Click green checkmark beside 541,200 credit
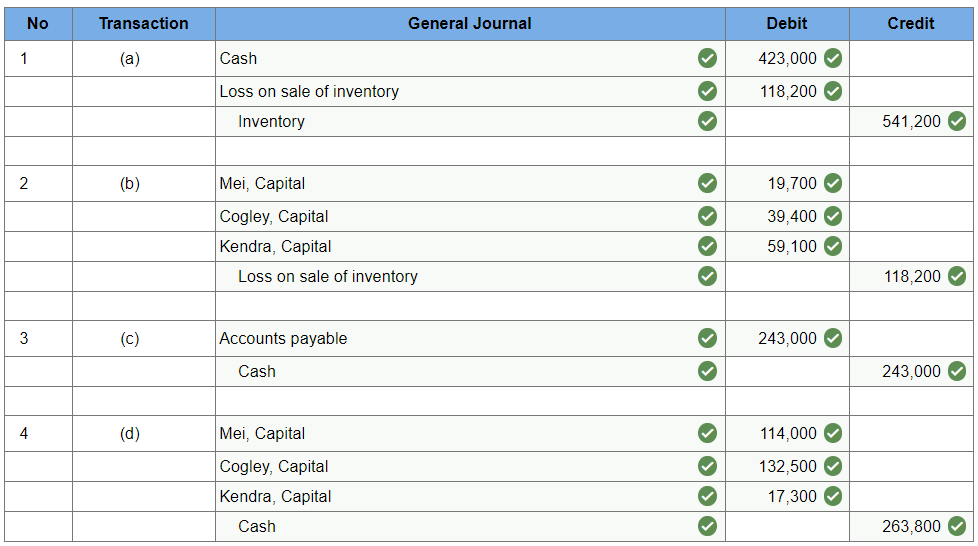The height and width of the screenshot is (546, 978). (x=957, y=121)
